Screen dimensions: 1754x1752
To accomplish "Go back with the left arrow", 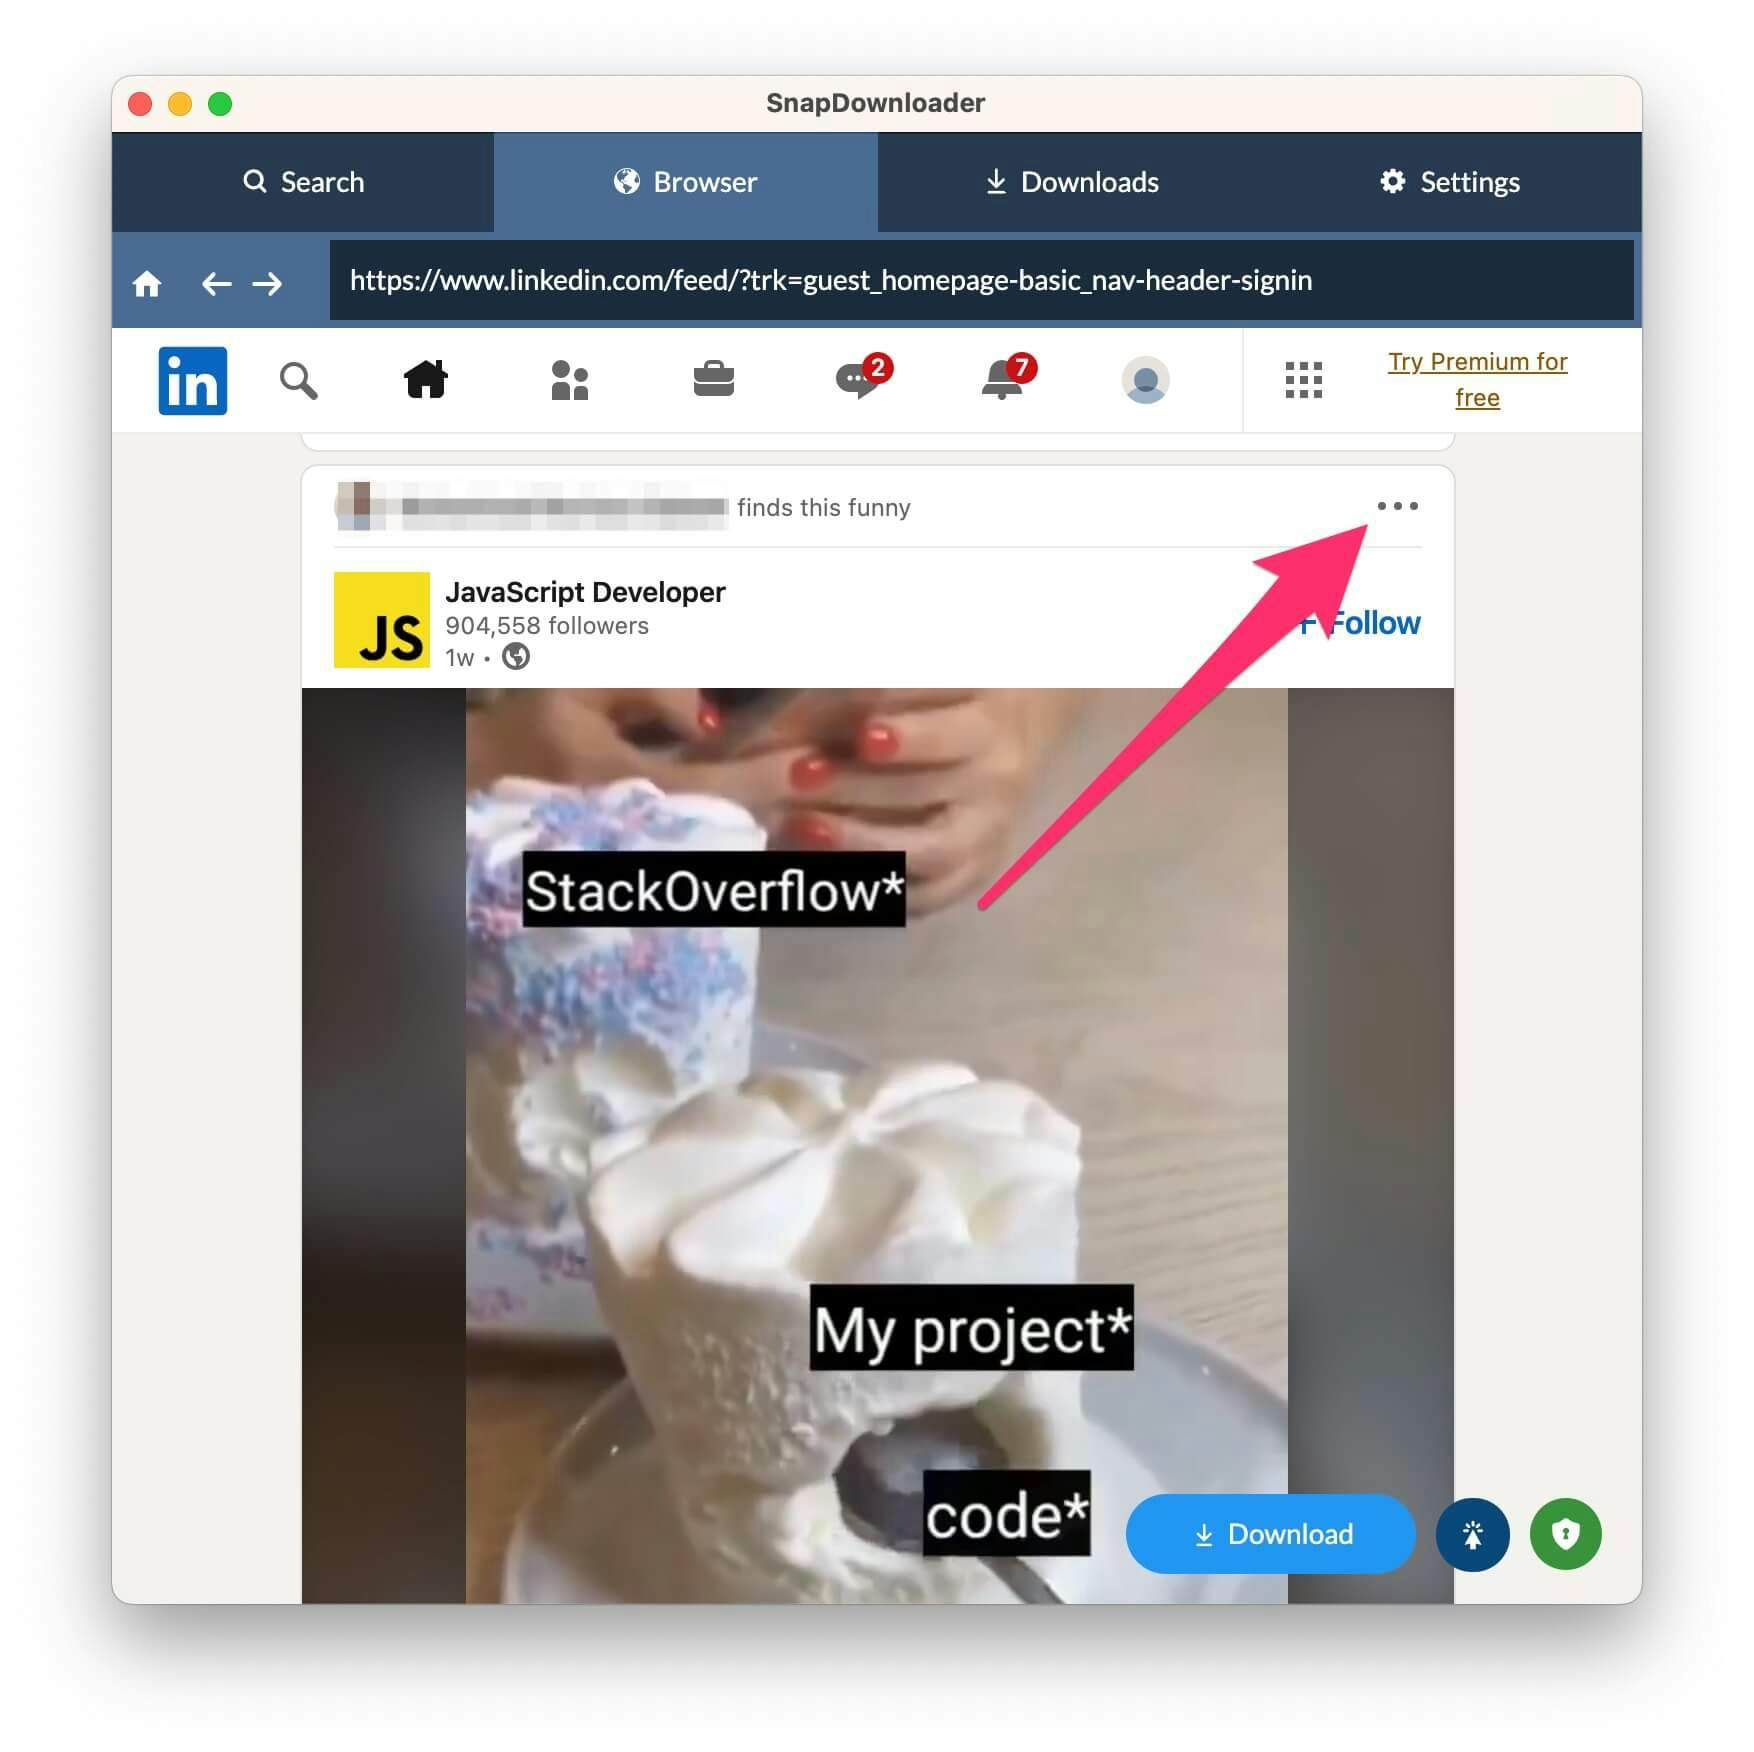I will pyautogui.click(x=216, y=284).
